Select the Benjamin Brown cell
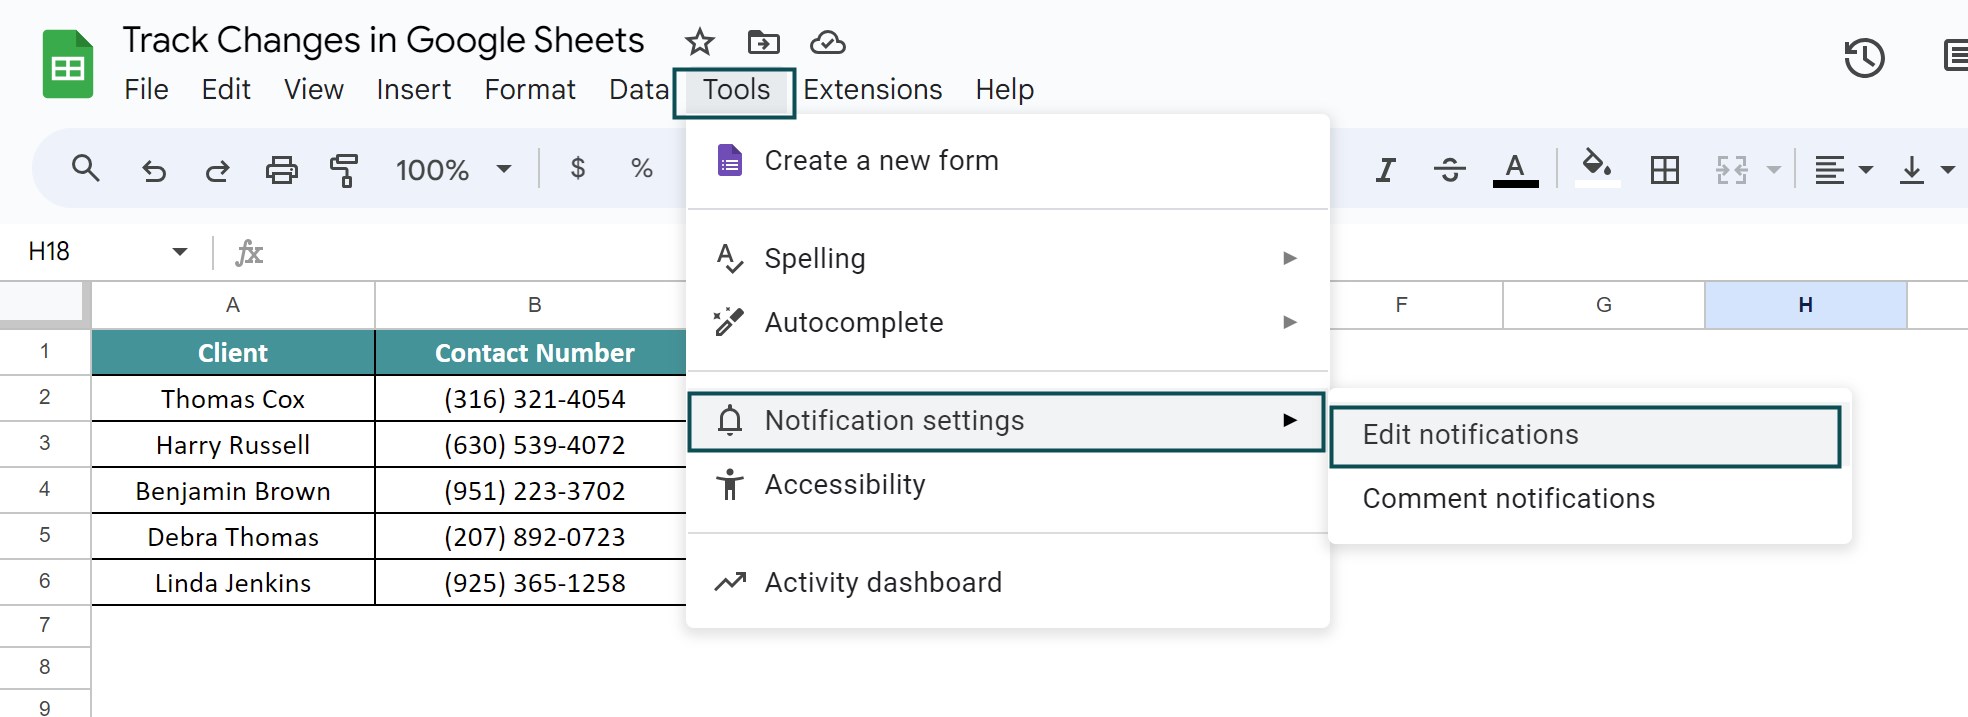This screenshot has height=717, width=1968. tap(233, 491)
